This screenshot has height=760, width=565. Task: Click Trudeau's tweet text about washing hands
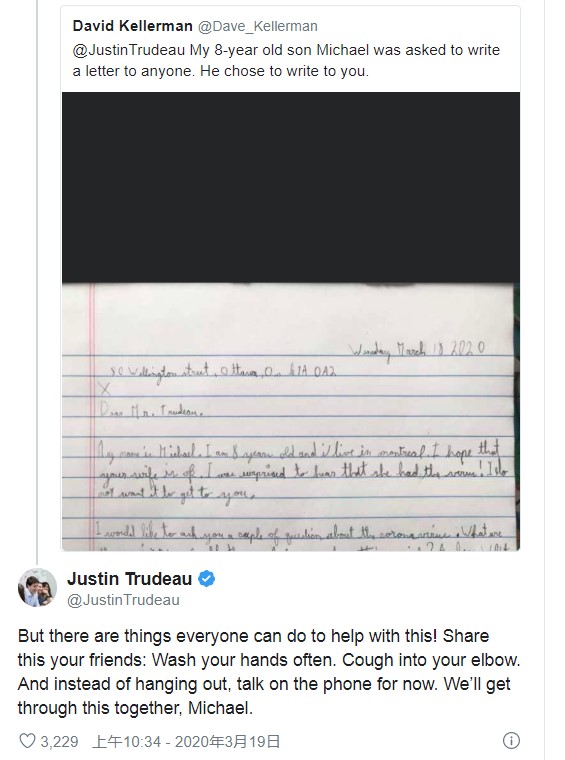point(269,672)
